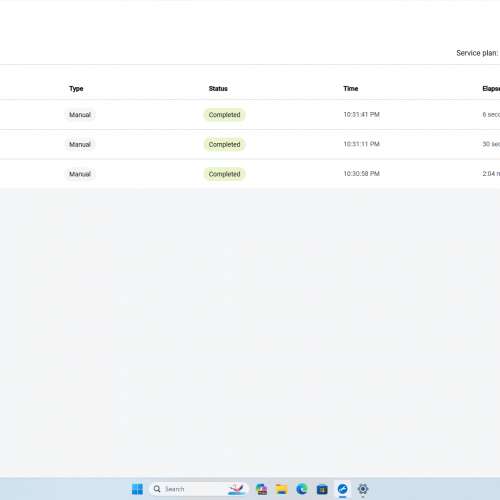
Task: Sort by the Type column header
Action: point(76,88)
